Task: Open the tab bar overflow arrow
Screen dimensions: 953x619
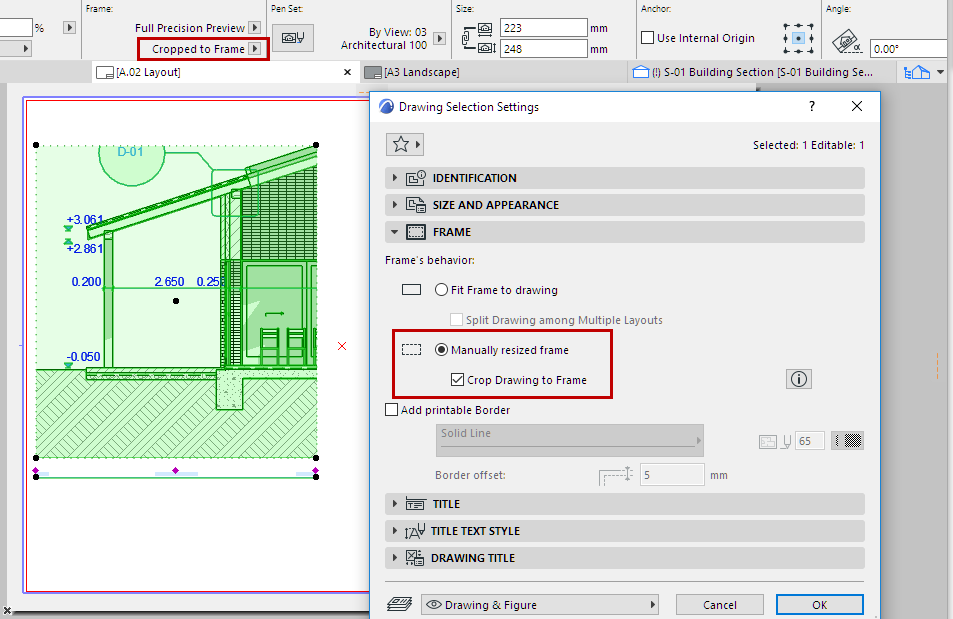Action: click(941, 72)
